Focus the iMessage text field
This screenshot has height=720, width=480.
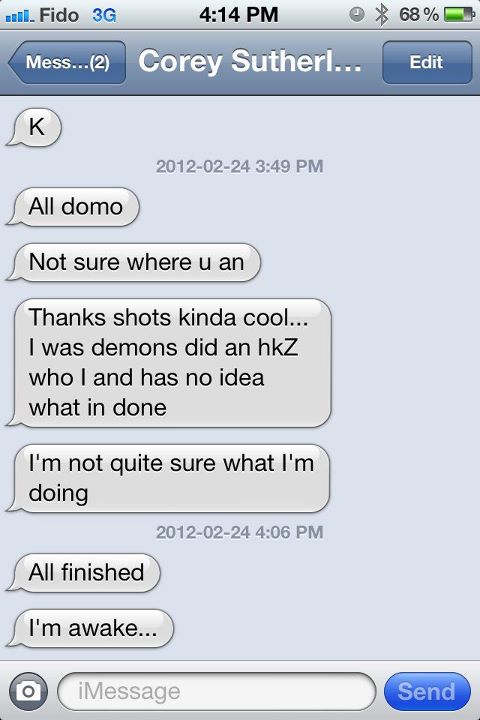[216, 692]
